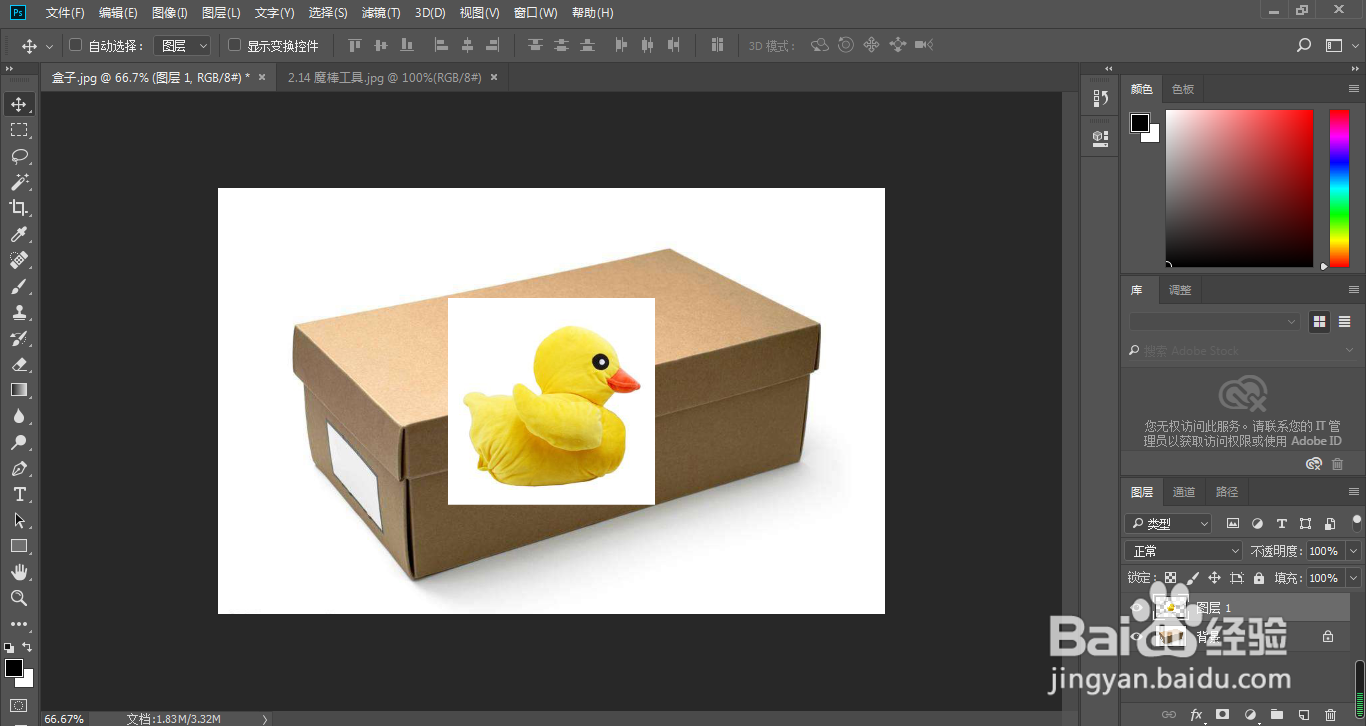The height and width of the screenshot is (726, 1366).
Task: Select the Magic Wand tool
Action: point(19,182)
